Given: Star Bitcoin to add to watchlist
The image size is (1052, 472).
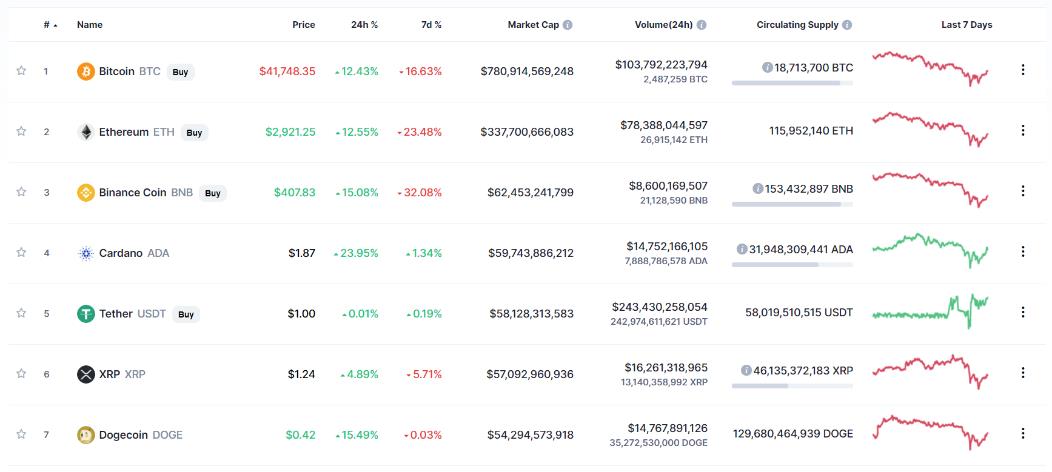Looking at the screenshot, I should pyautogui.click(x=21, y=71).
